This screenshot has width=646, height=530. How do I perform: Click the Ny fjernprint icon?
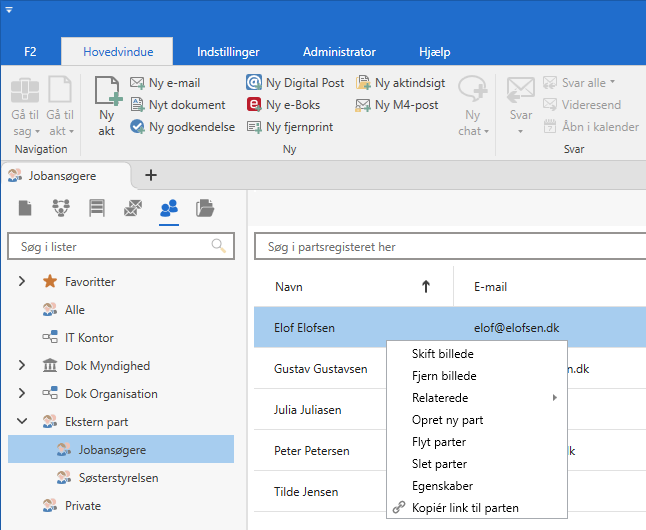pyautogui.click(x=254, y=127)
